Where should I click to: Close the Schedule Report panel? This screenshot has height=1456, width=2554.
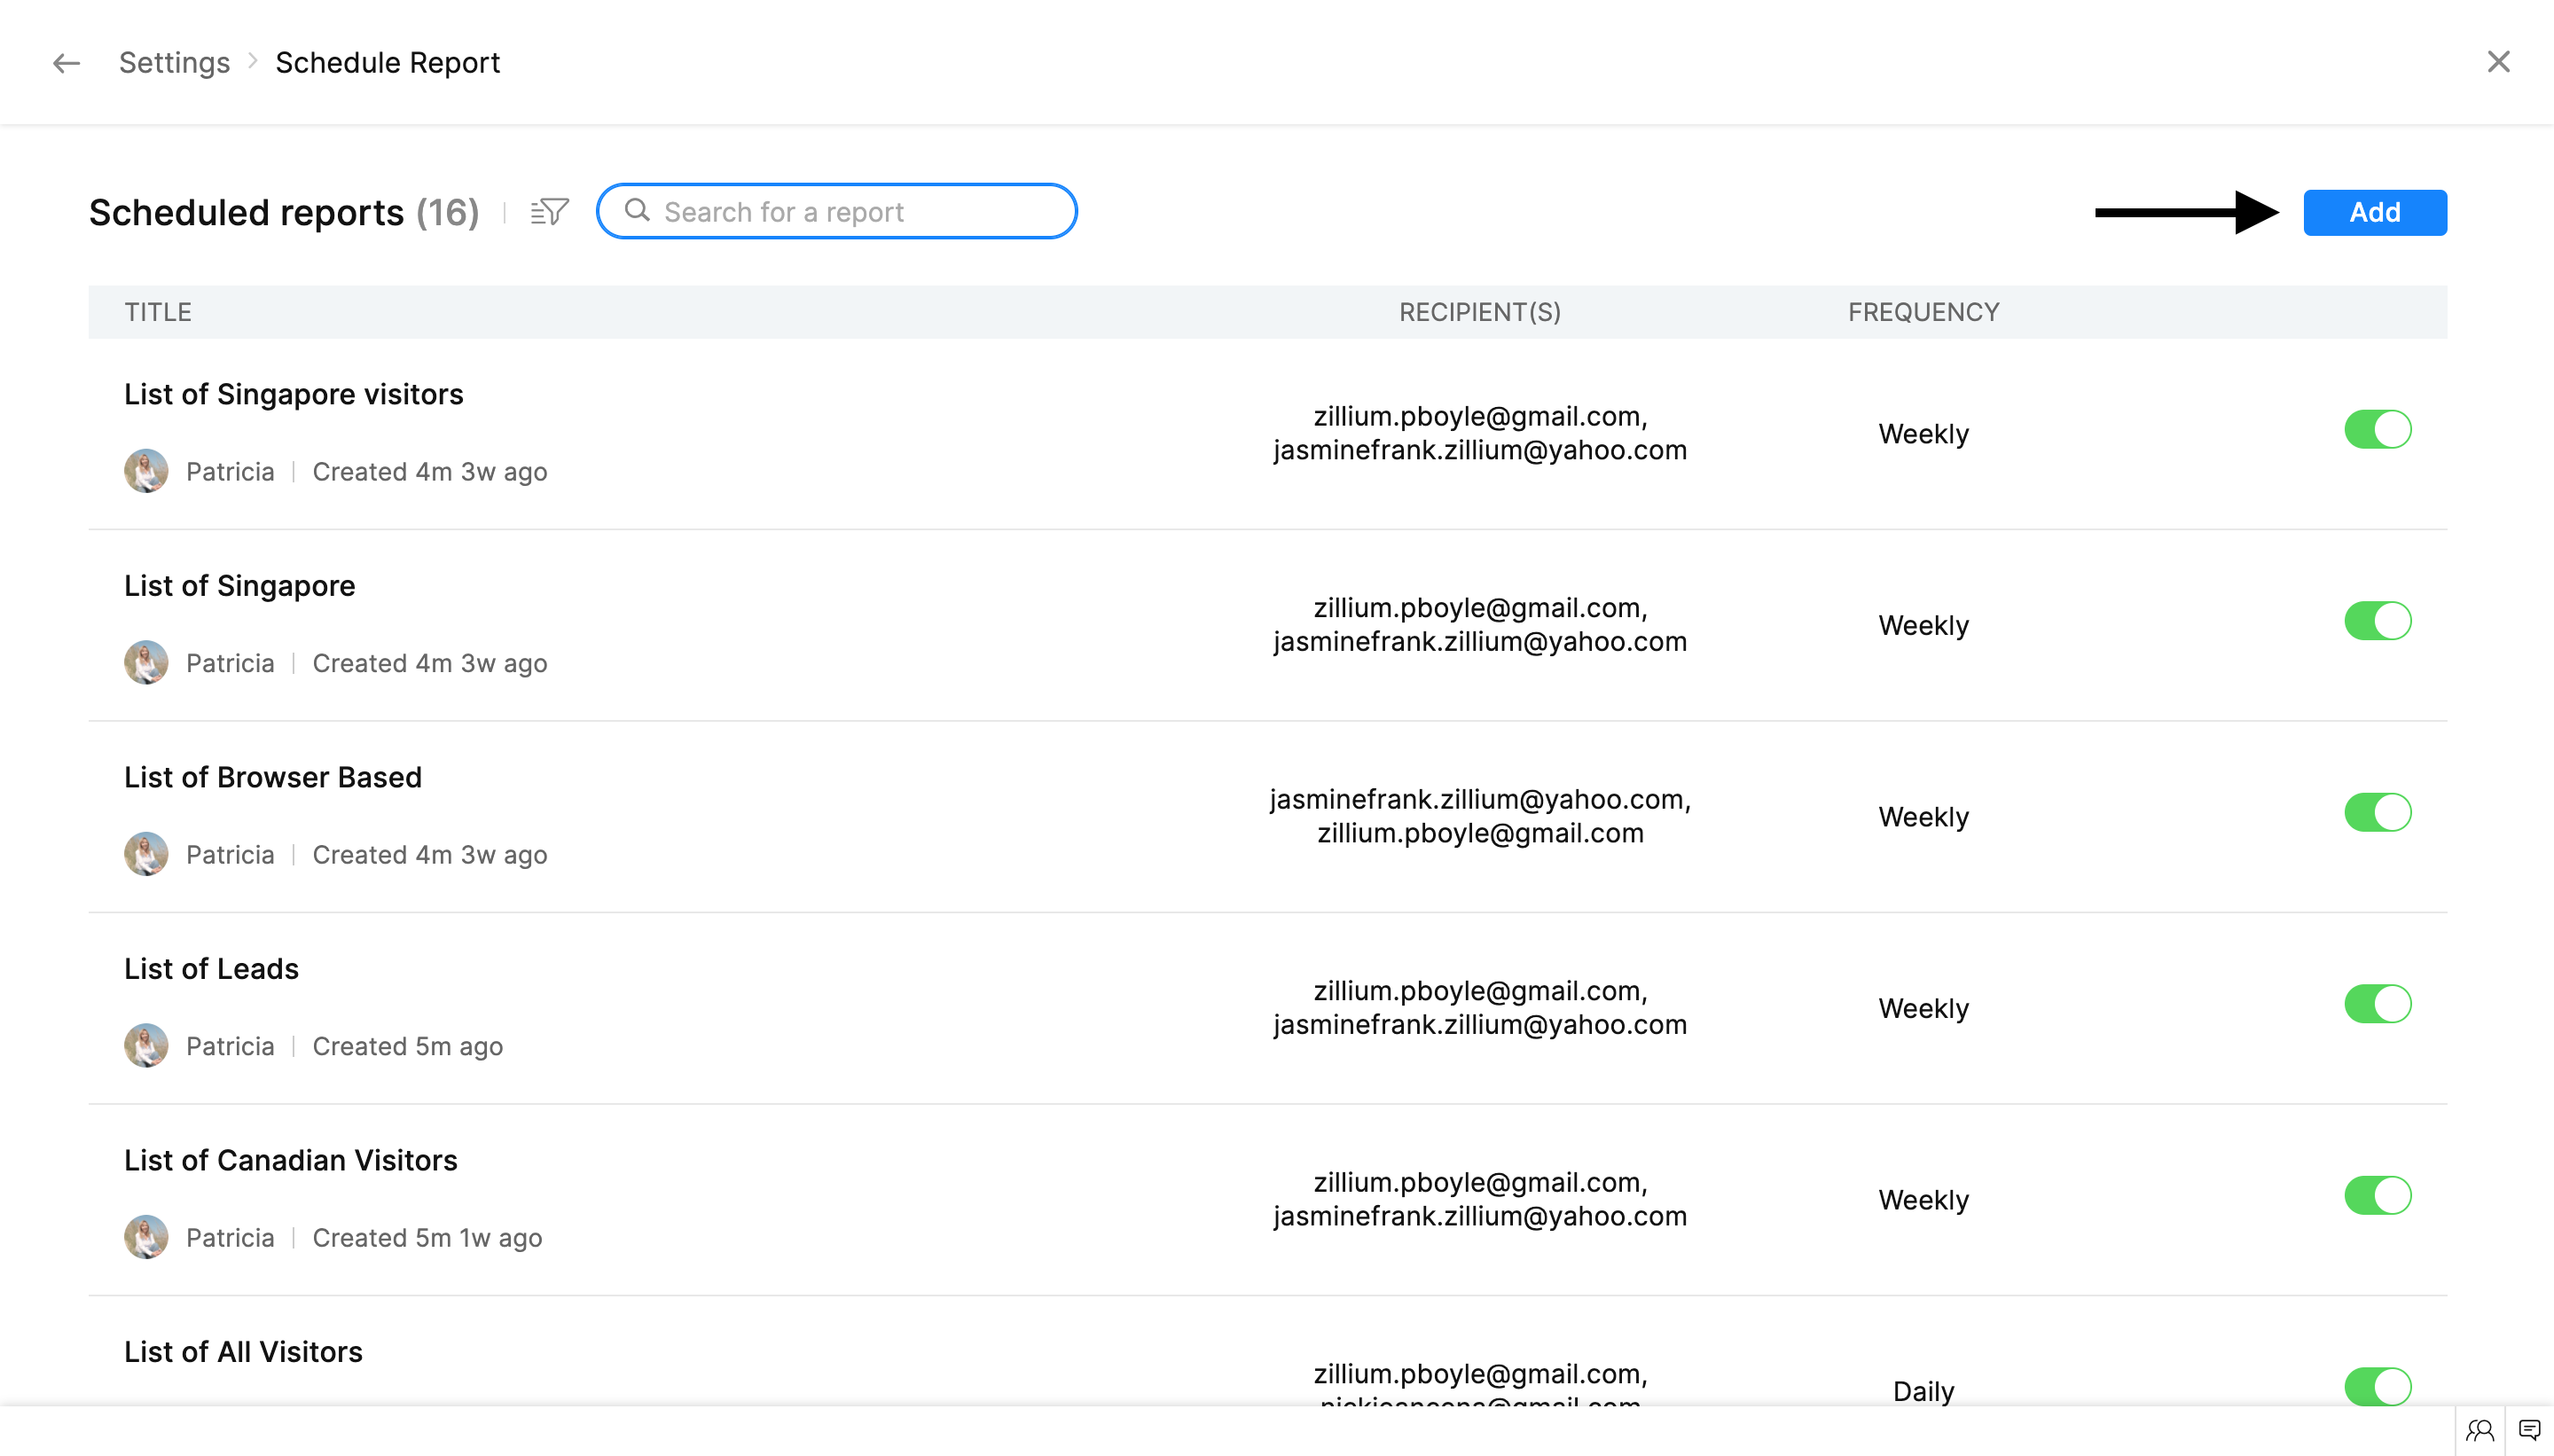[x=2498, y=62]
